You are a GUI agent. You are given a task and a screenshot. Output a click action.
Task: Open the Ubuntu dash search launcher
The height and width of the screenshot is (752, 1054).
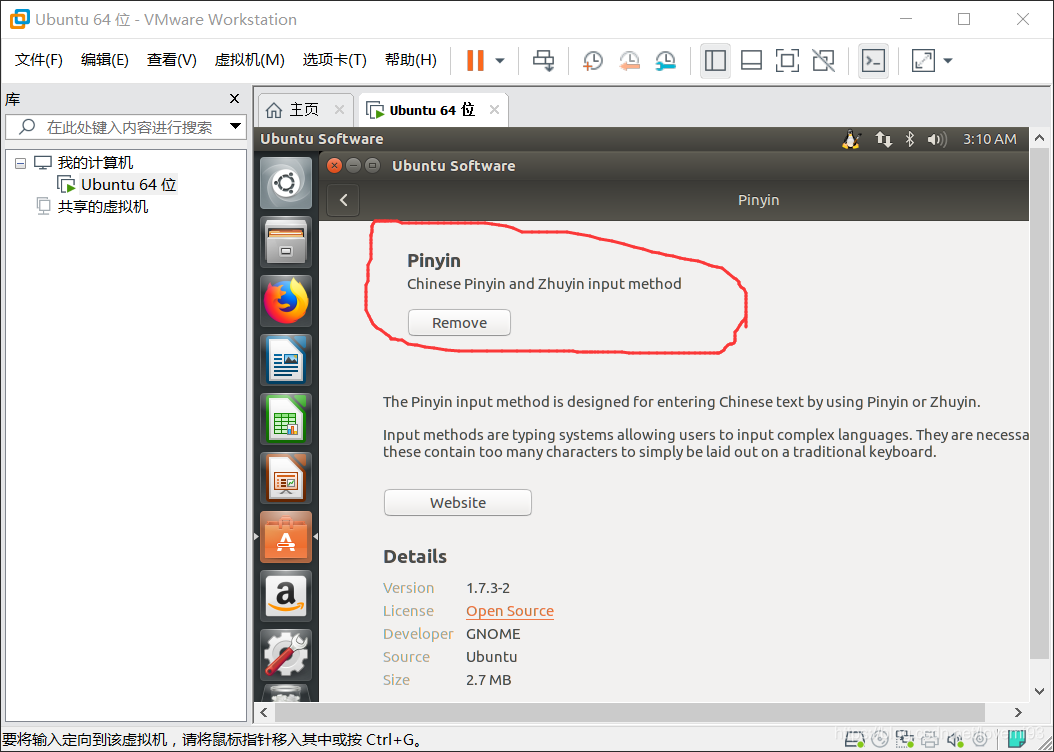point(286,183)
